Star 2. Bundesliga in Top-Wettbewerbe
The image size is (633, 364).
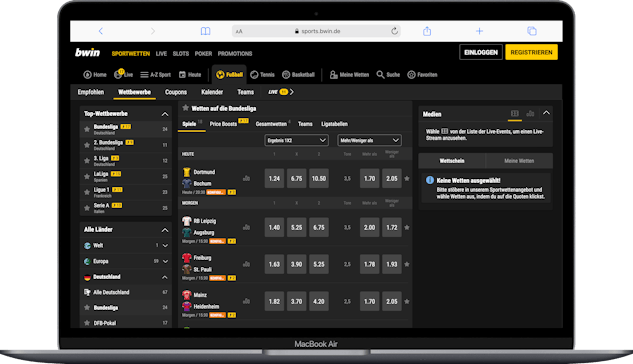87,145
